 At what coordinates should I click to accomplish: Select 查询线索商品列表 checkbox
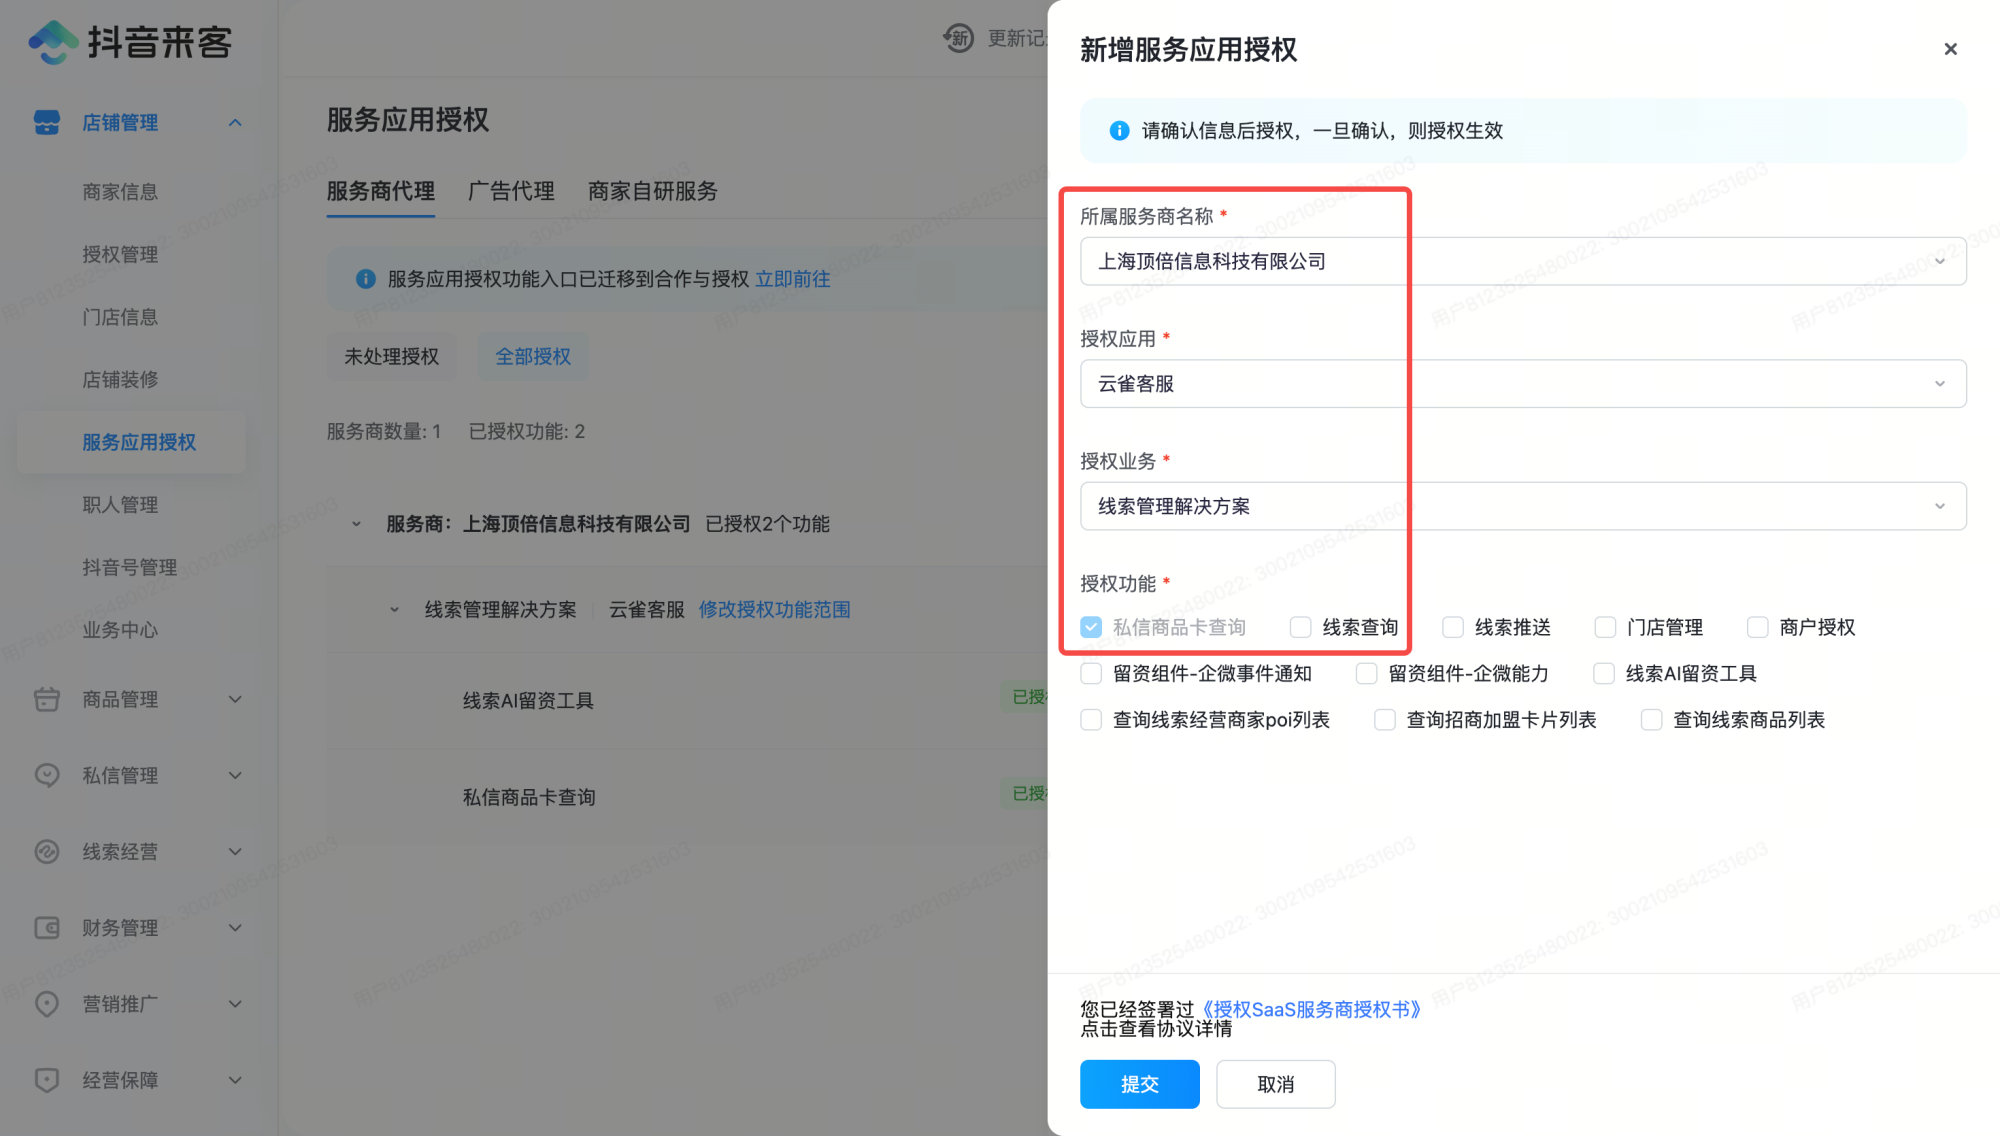tap(1652, 720)
